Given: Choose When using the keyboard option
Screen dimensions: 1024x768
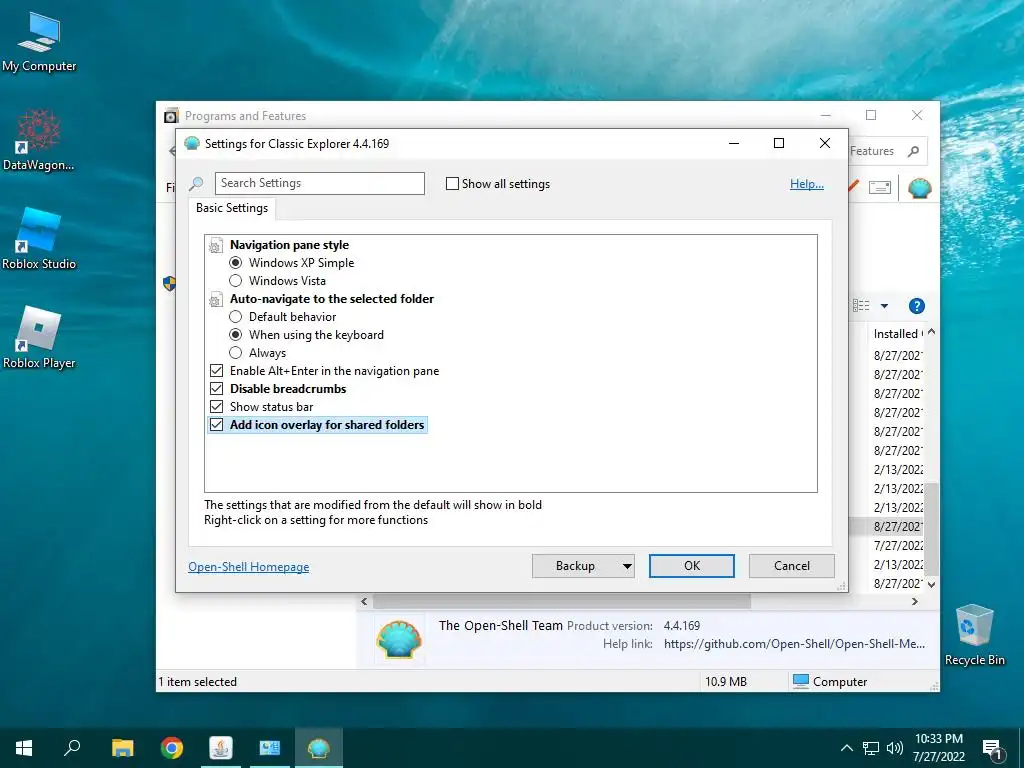Looking at the screenshot, I should pyautogui.click(x=236, y=334).
